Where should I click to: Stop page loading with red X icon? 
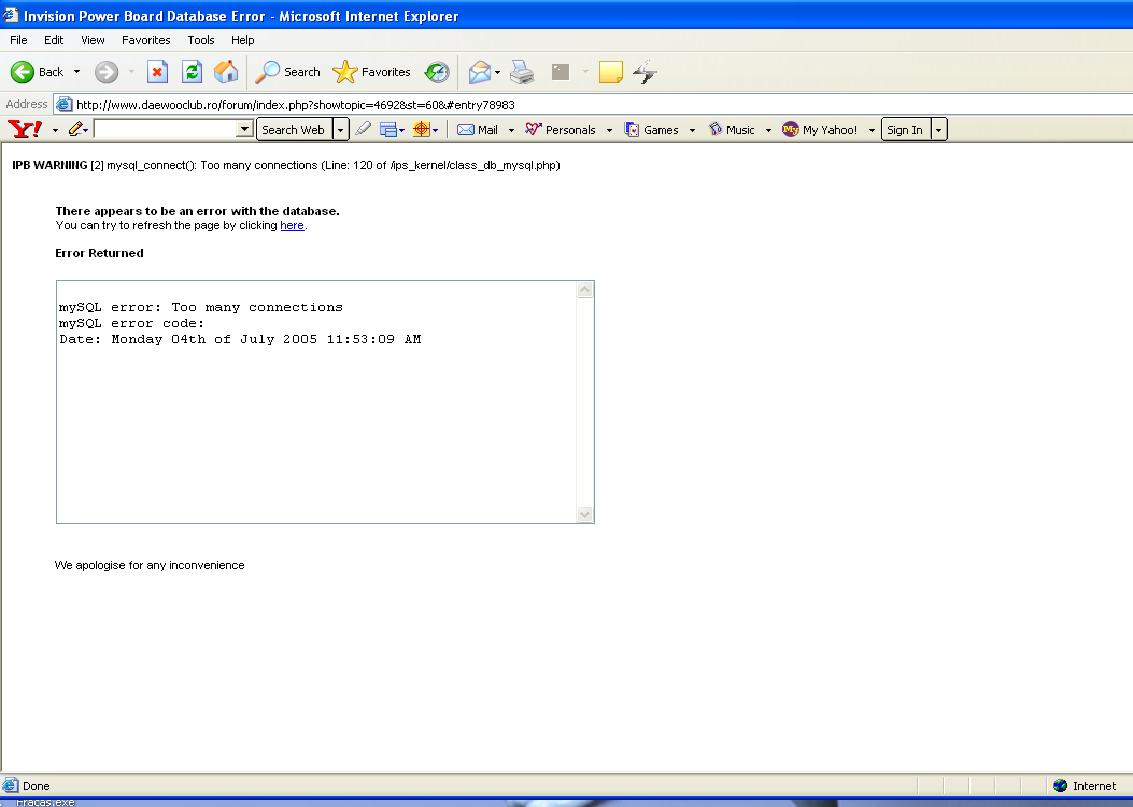click(x=158, y=72)
